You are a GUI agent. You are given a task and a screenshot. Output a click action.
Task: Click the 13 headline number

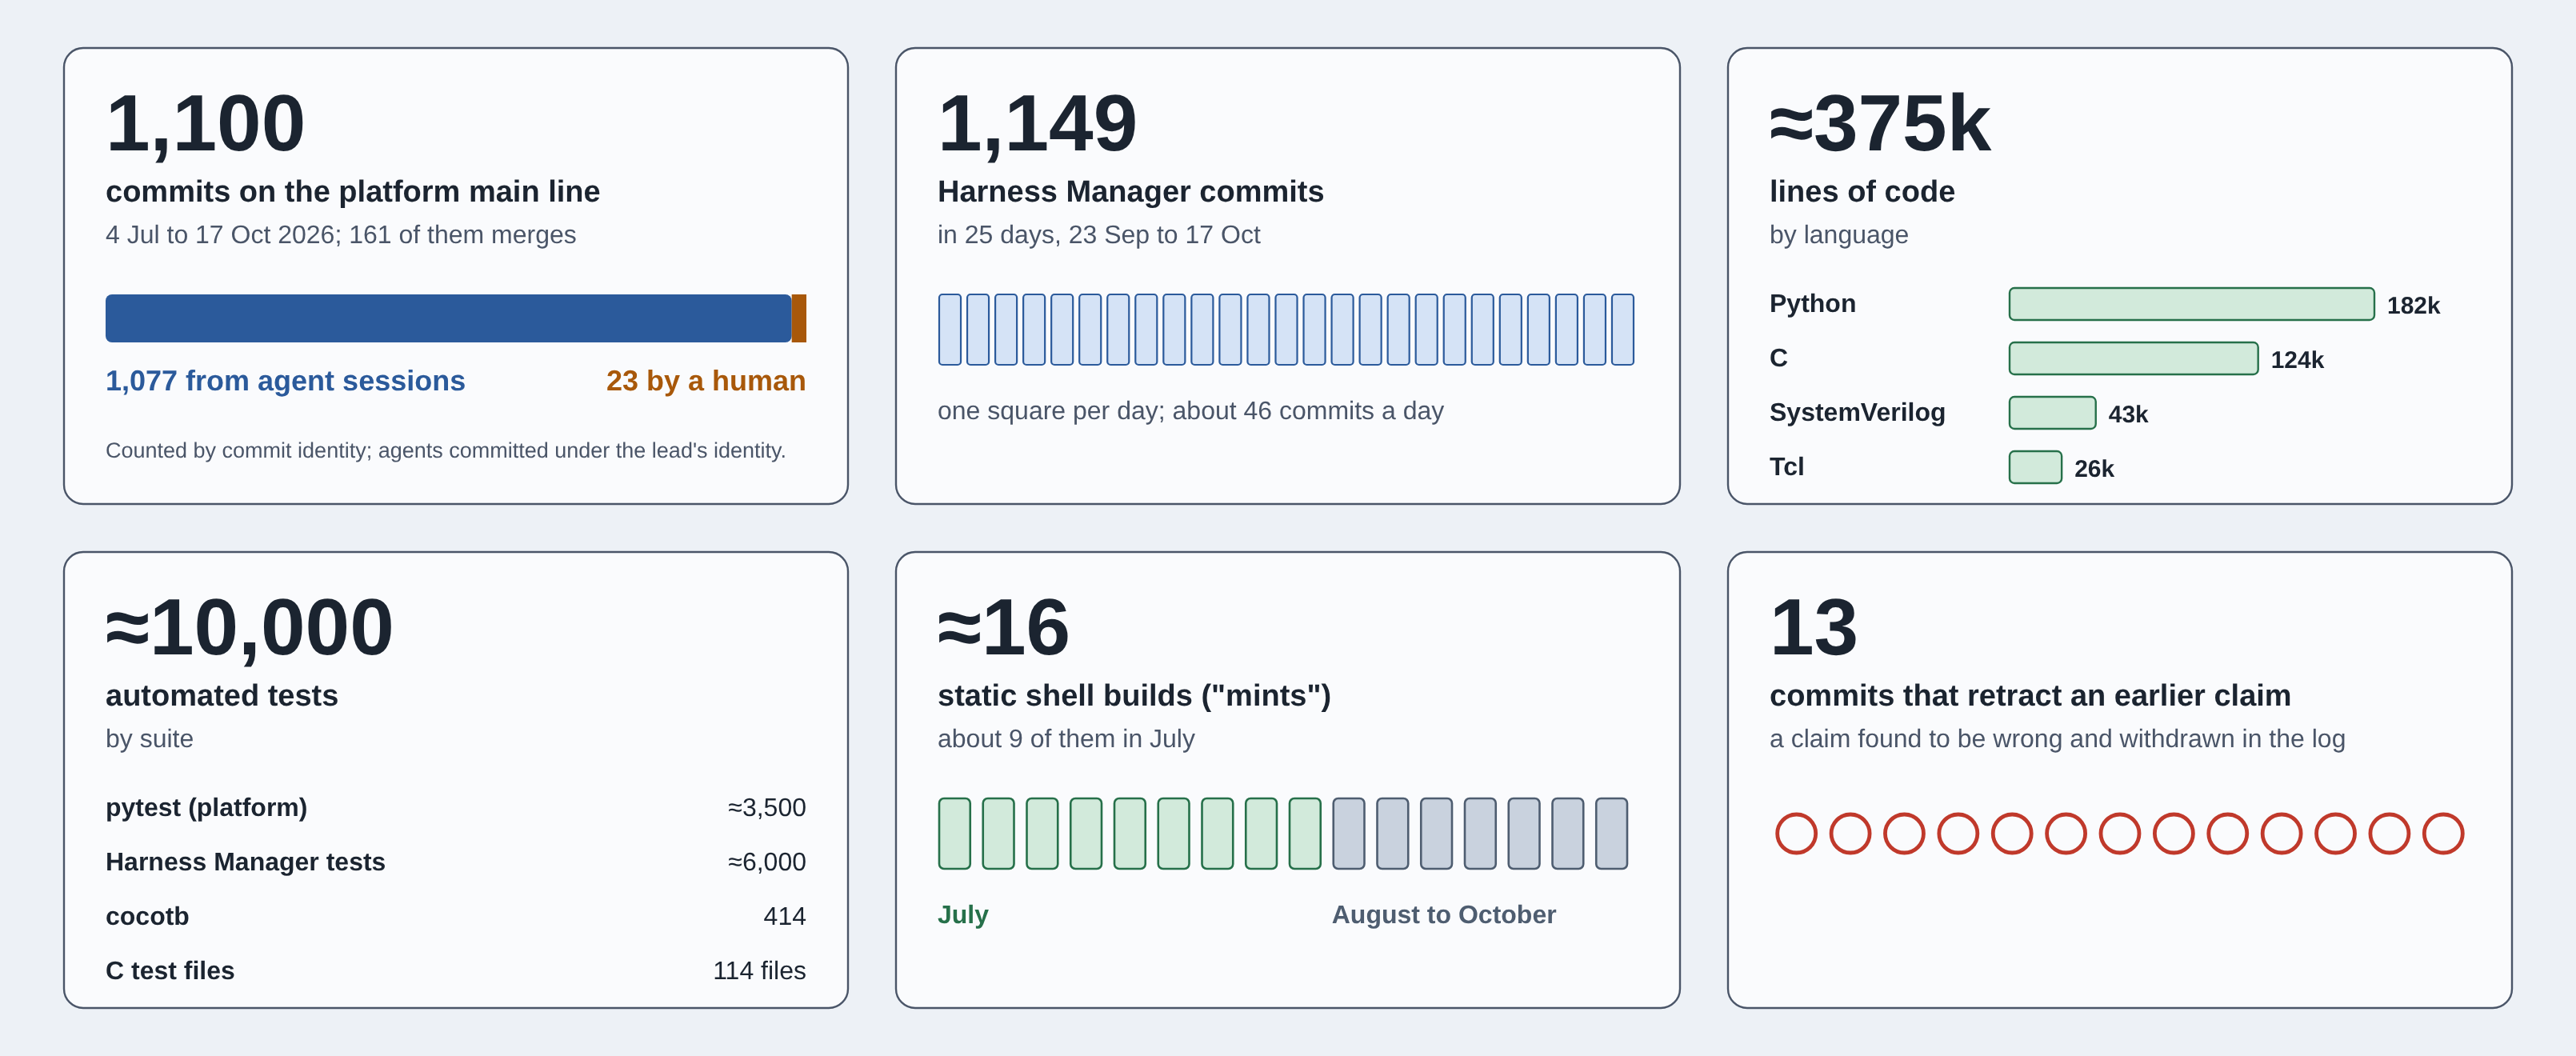click(x=1813, y=627)
